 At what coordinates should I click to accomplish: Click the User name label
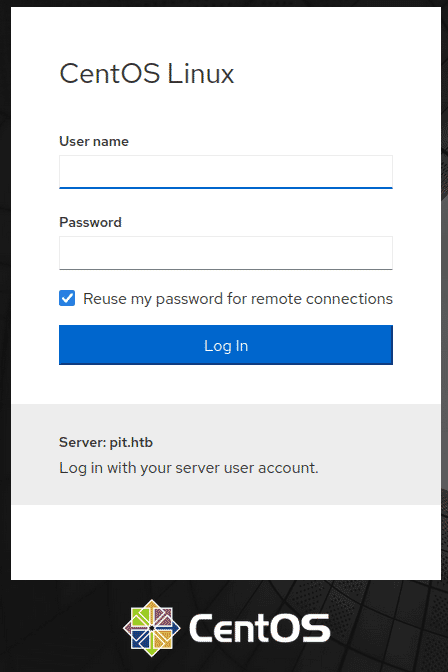(x=94, y=141)
